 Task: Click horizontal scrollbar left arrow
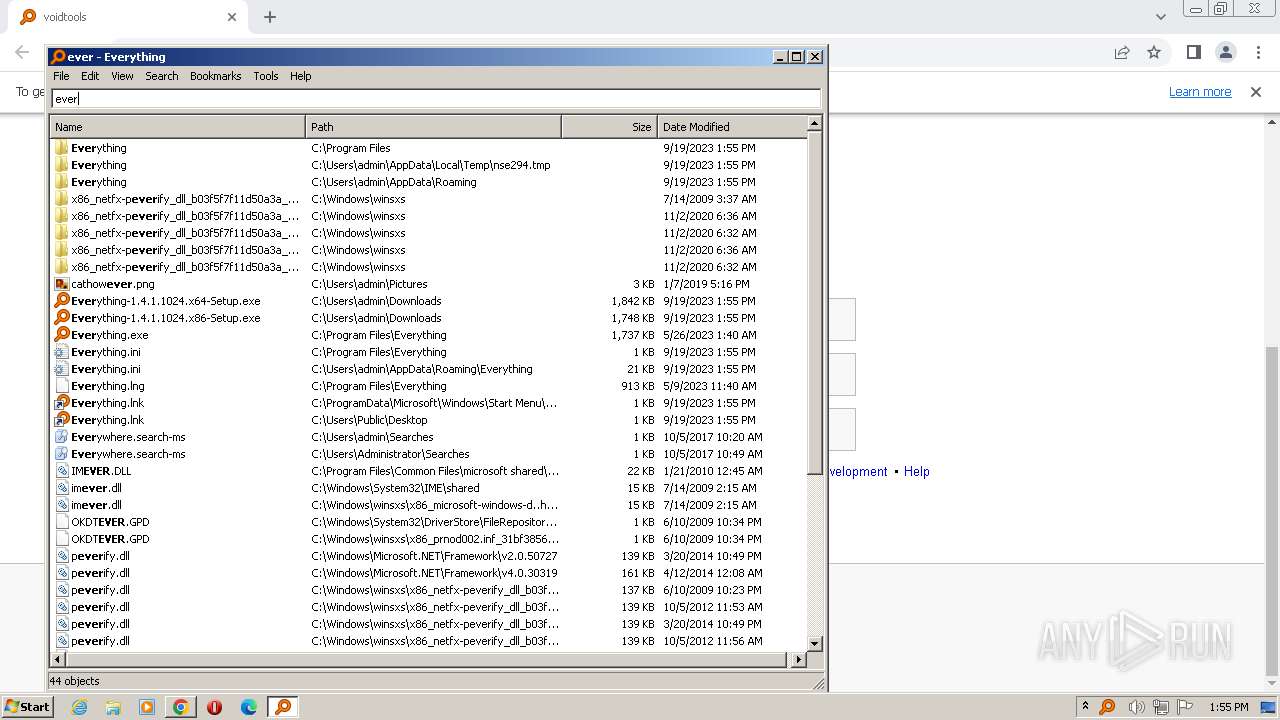coord(58,660)
